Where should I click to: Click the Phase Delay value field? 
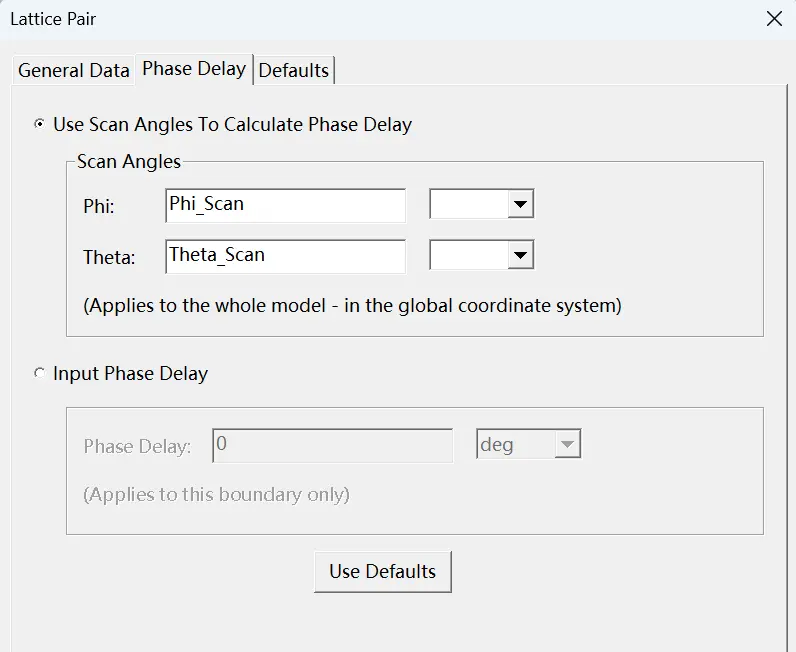[x=333, y=445]
